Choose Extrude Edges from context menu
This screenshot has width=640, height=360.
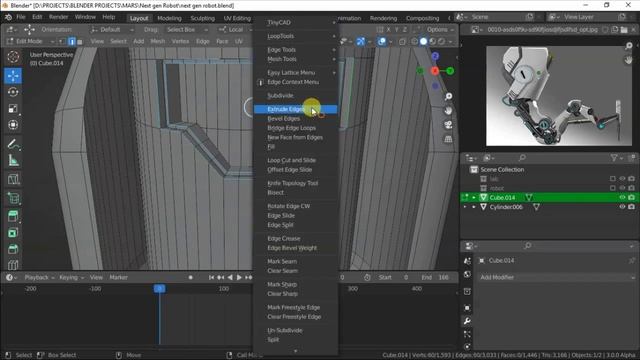coord(296,109)
